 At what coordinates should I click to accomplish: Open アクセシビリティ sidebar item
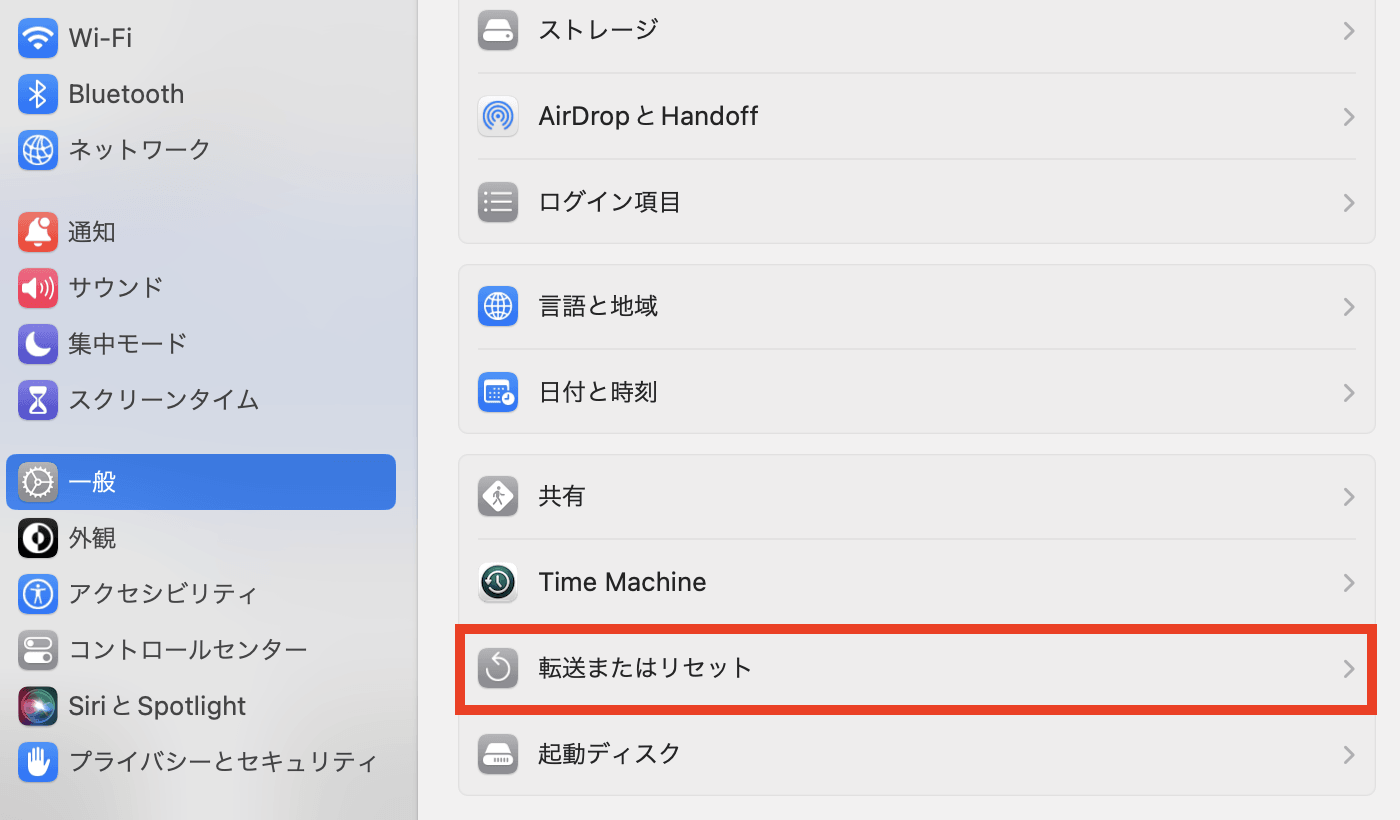[x=162, y=594]
